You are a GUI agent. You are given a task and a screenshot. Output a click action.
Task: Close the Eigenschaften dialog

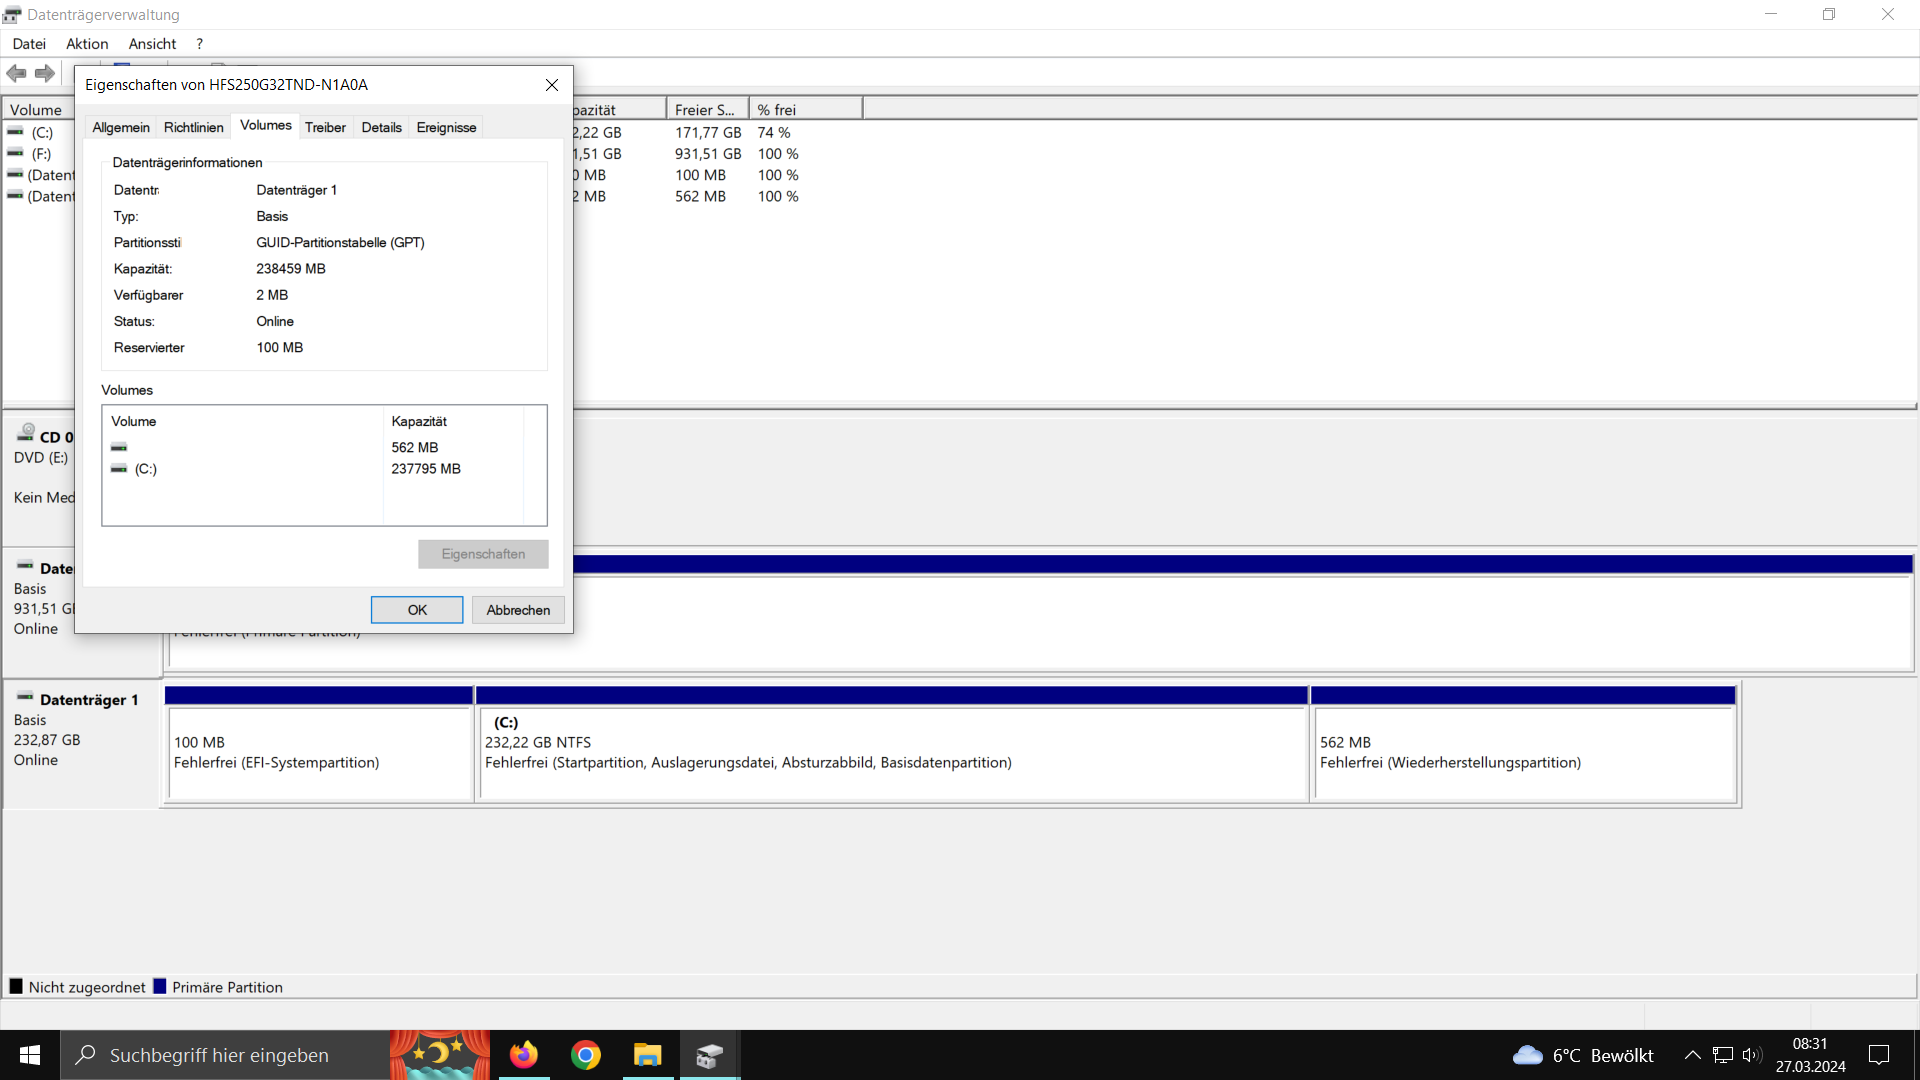[552, 85]
